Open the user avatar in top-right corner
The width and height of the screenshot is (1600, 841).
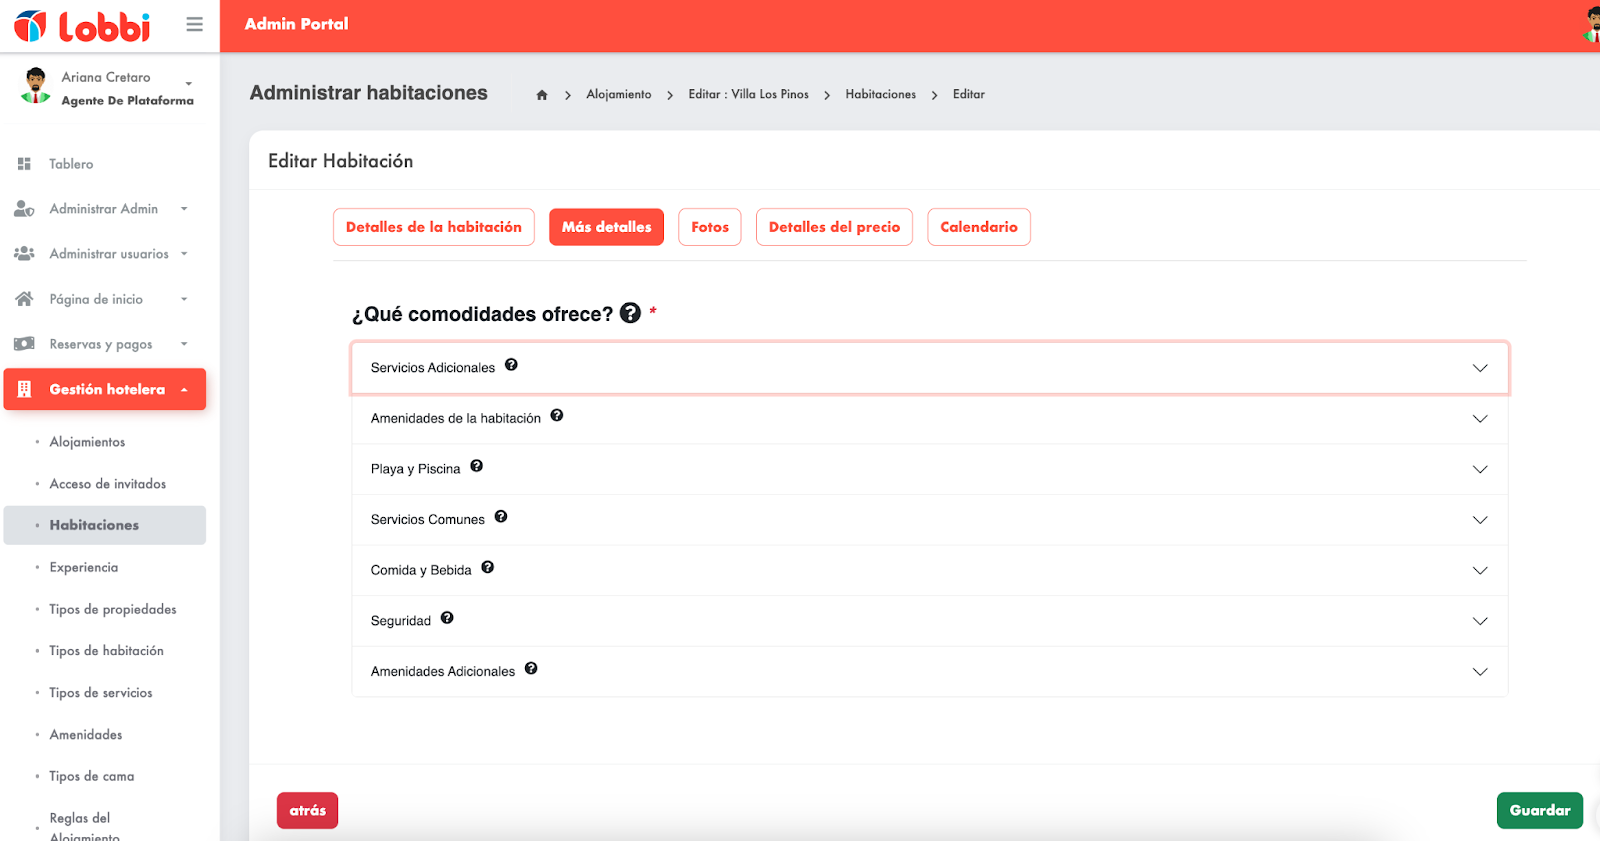coord(1592,24)
